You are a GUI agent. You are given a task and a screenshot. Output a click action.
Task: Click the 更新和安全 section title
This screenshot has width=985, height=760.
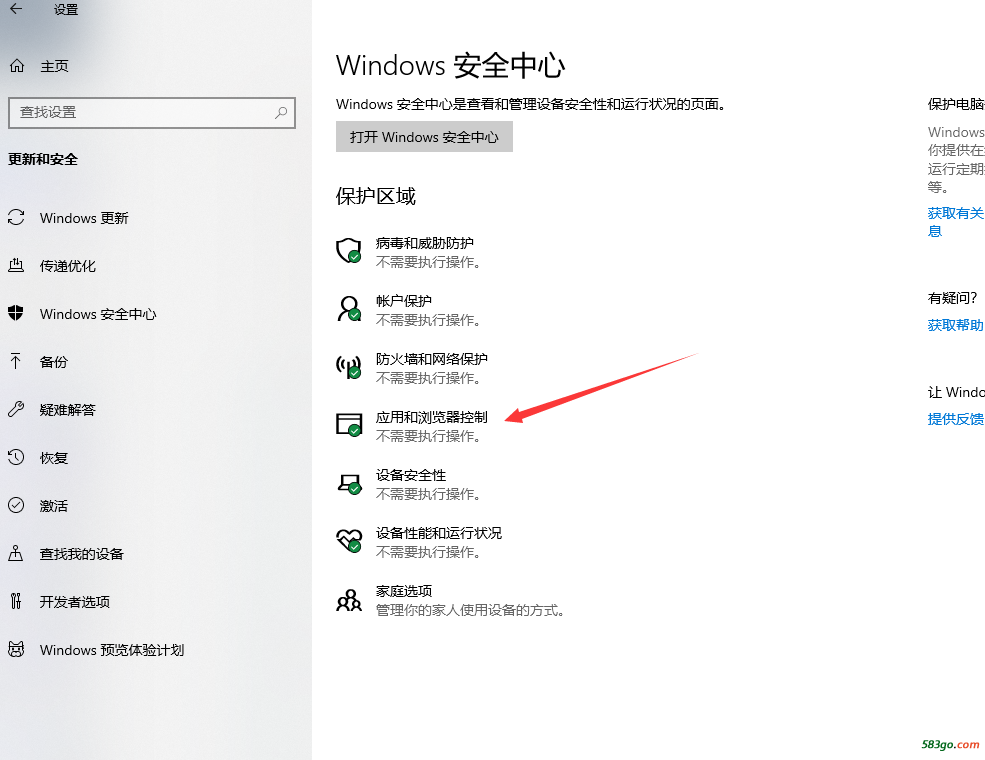43,160
